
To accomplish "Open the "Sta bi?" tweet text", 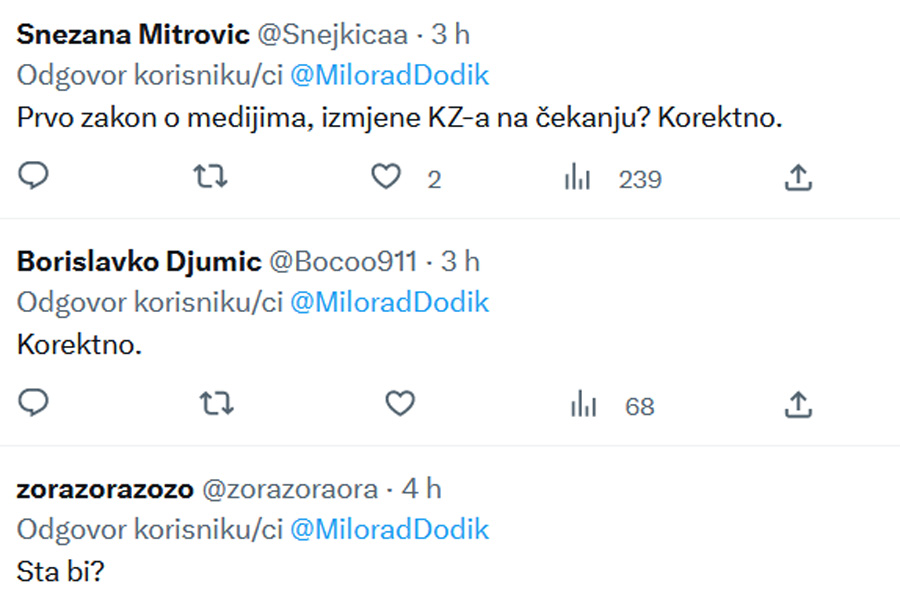I will click(60, 572).
